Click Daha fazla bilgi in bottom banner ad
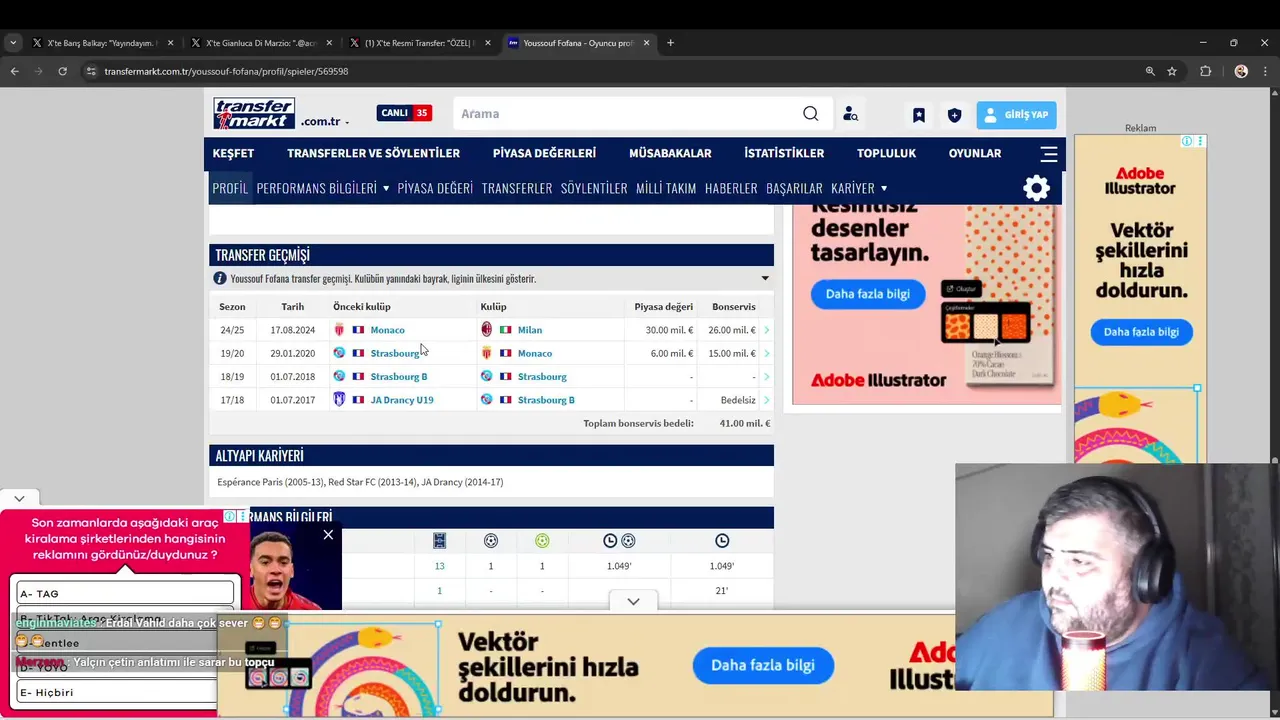Viewport: 1280px width, 720px height. 763,665
